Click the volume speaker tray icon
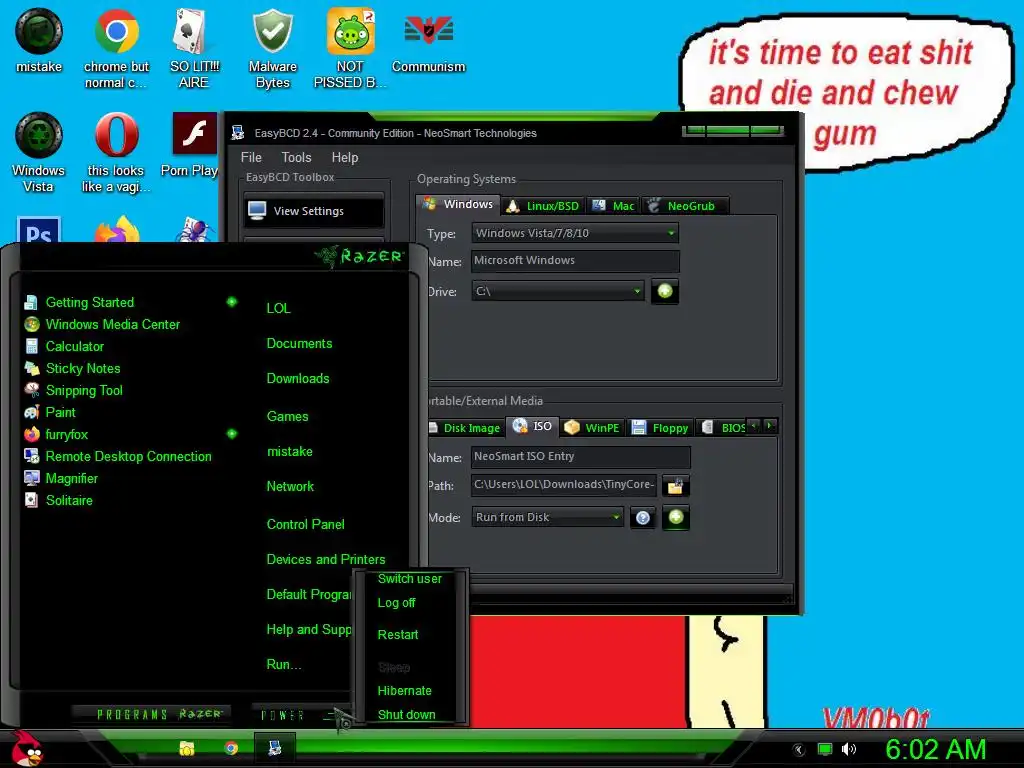This screenshot has width=1024, height=768. 849,749
